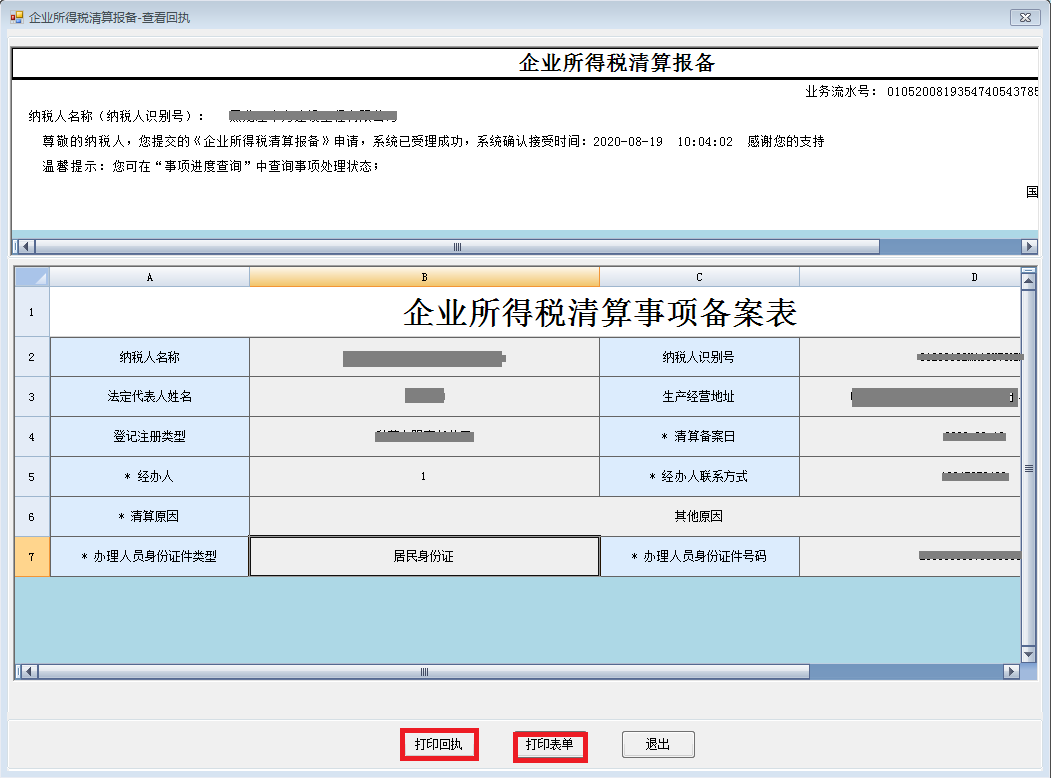This screenshot has width=1051, height=778.
Task: Click the 打印回执 print receipt button
Action: [x=438, y=744]
